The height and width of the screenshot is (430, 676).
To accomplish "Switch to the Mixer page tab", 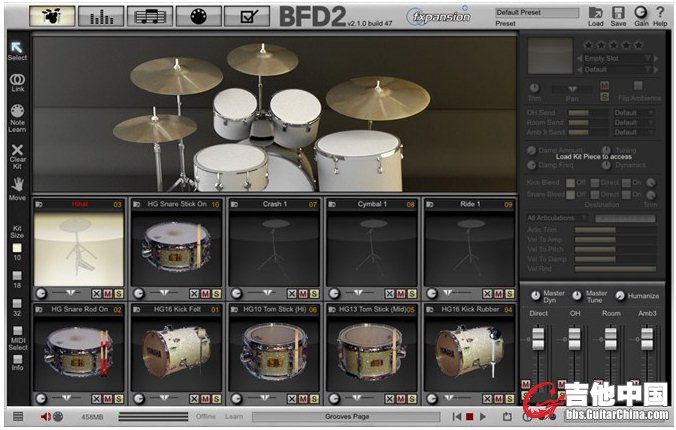I will (x=101, y=16).
